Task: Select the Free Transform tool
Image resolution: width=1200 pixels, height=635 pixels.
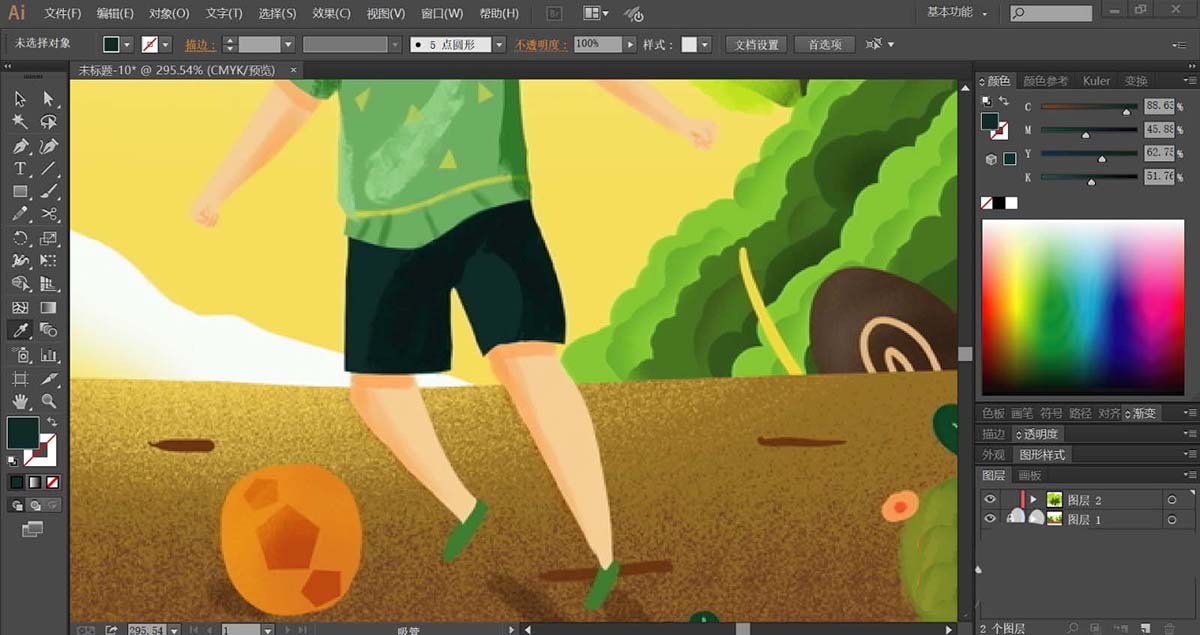Action: 48,261
